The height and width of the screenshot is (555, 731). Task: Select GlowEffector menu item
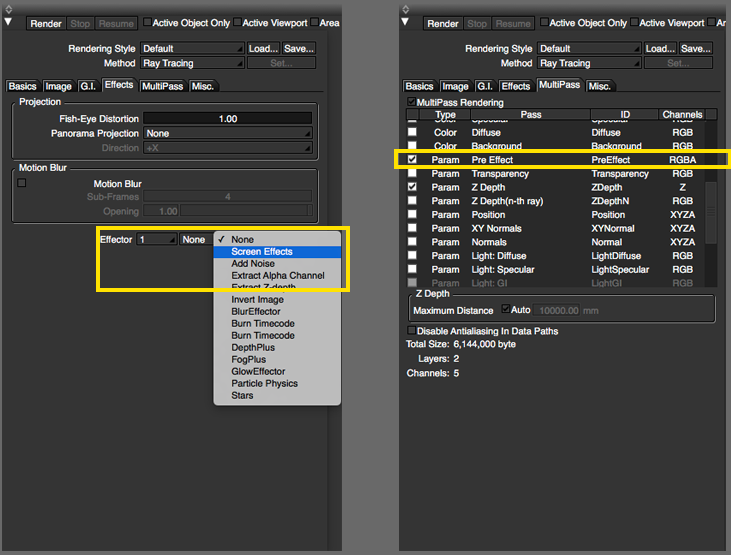tap(277, 372)
